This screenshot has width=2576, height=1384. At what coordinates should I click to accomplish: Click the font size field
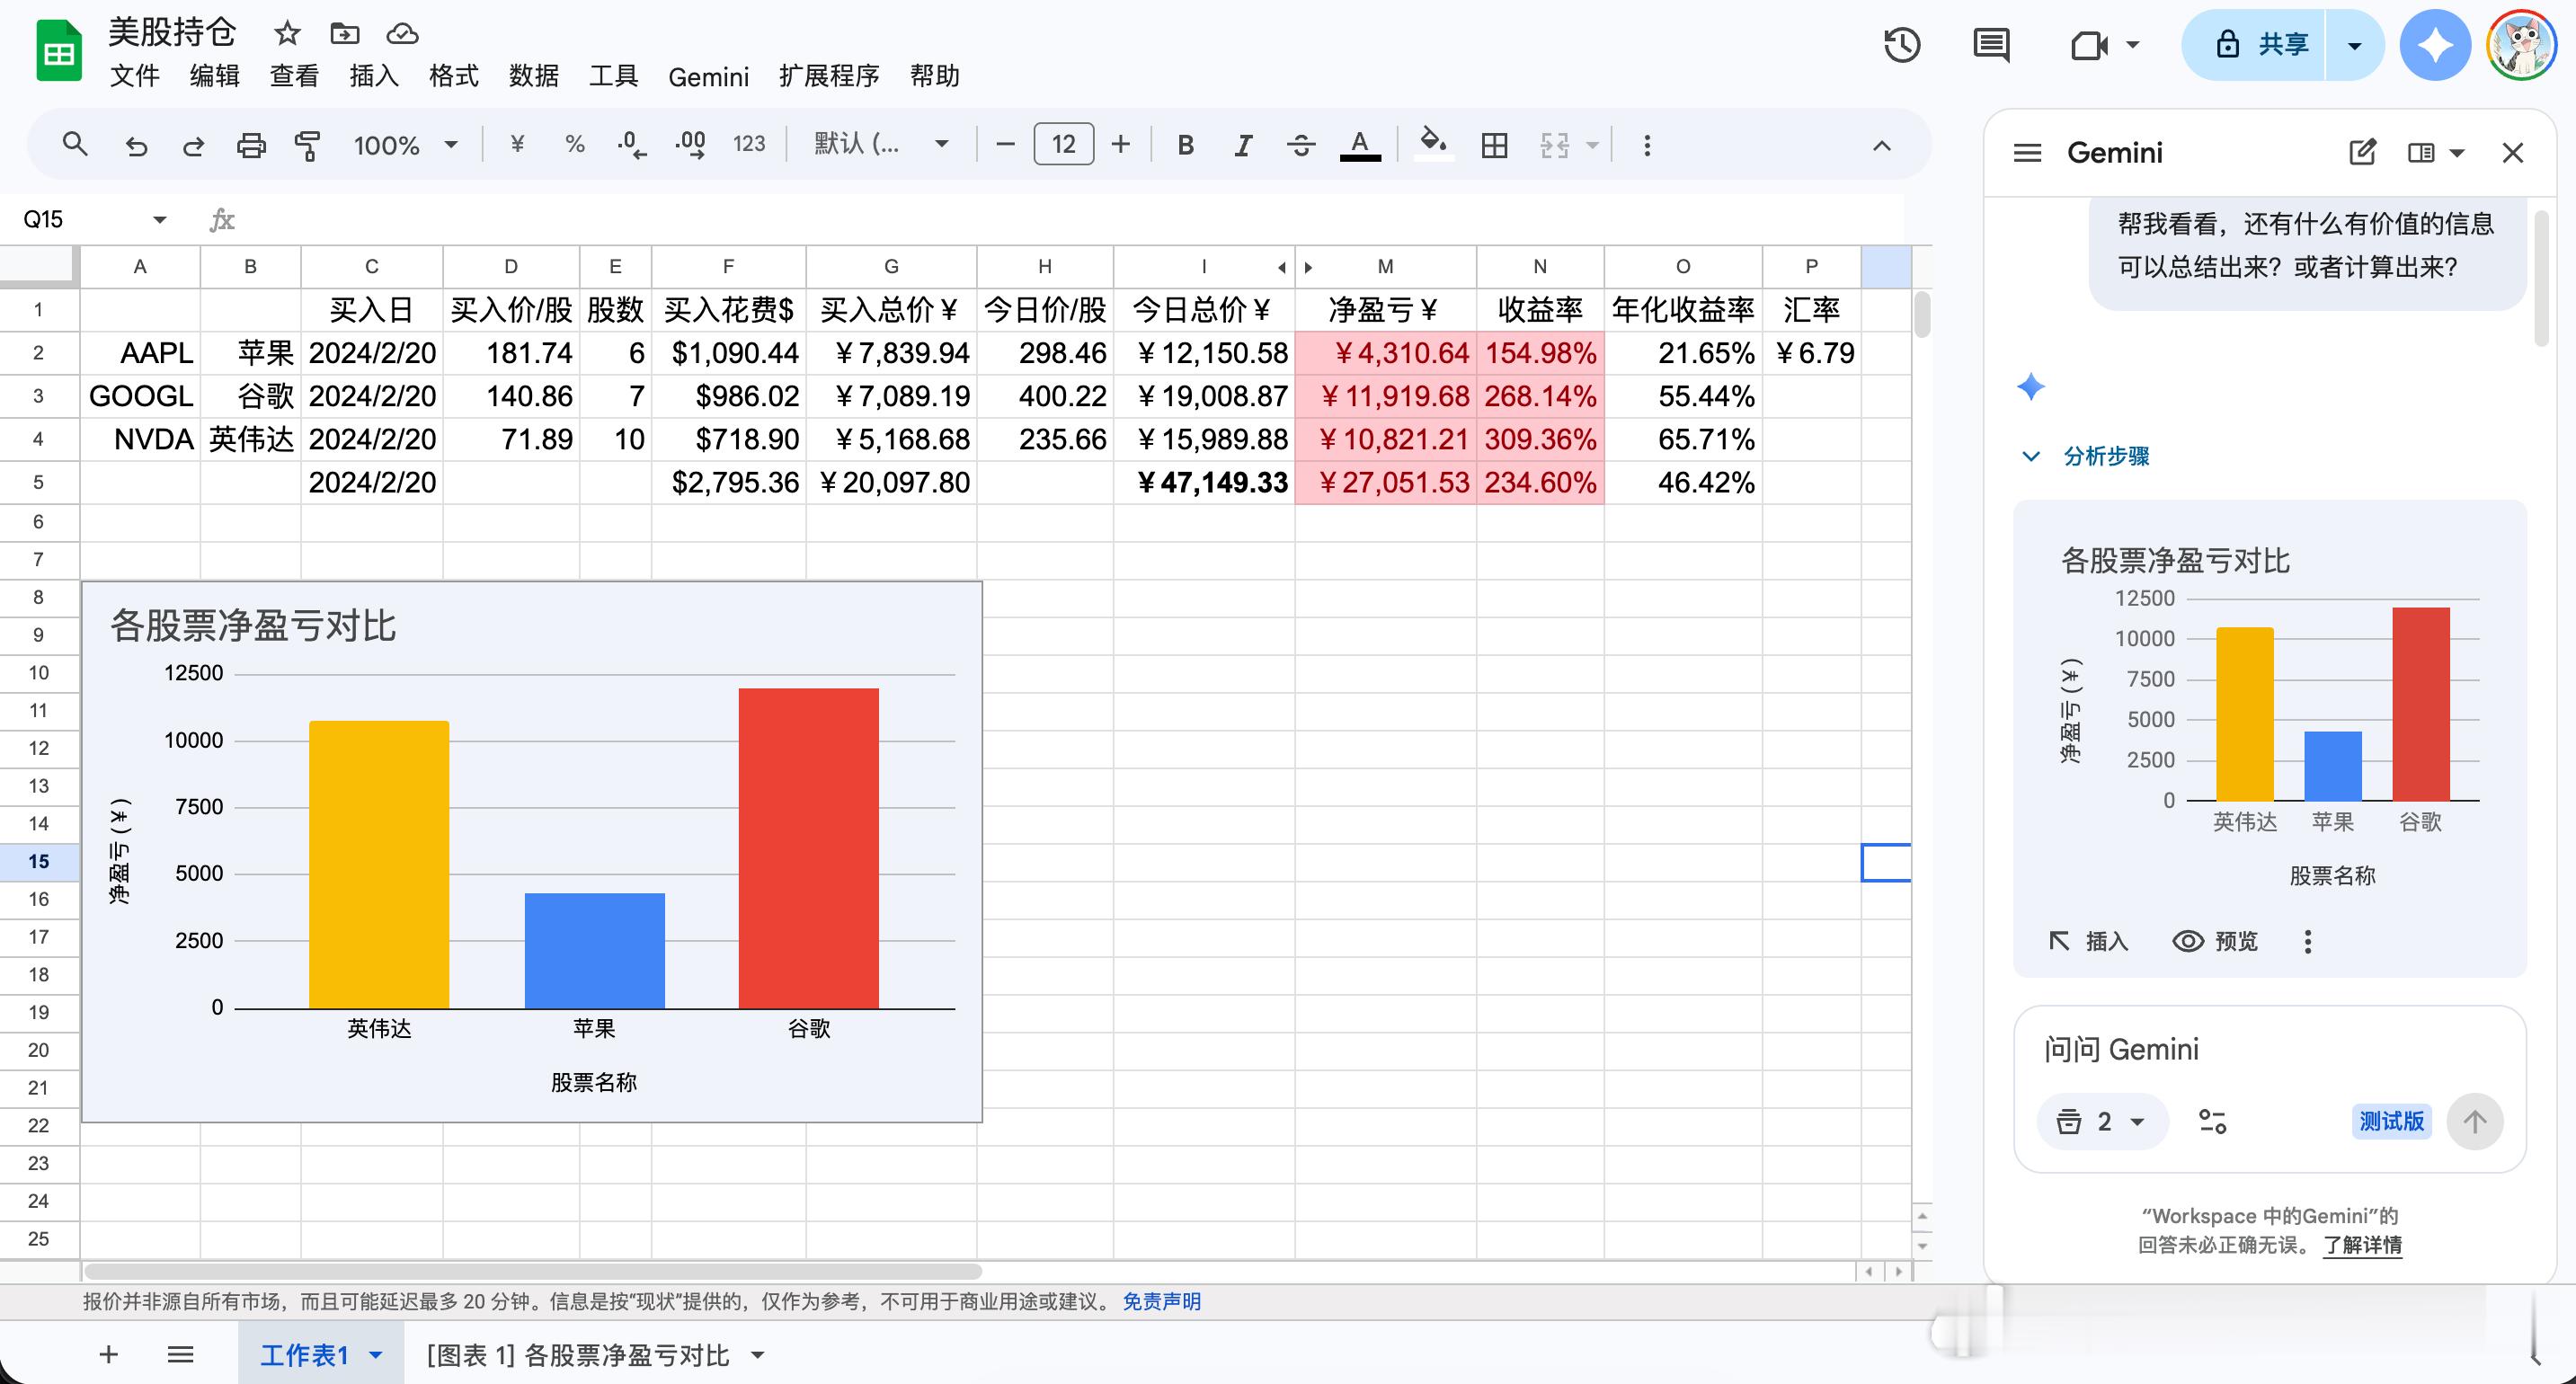pyautogui.click(x=1063, y=145)
